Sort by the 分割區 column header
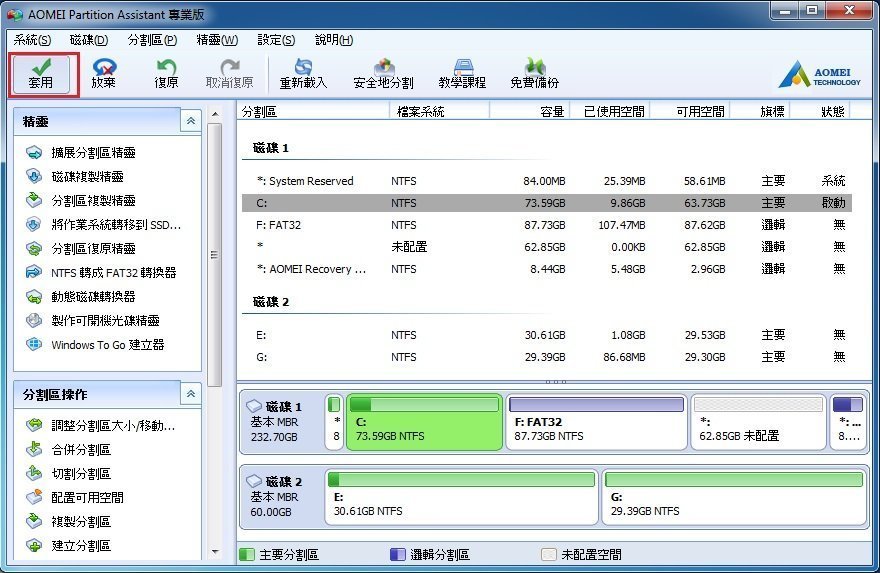Screen dimensions: 880x573 [313, 112]
